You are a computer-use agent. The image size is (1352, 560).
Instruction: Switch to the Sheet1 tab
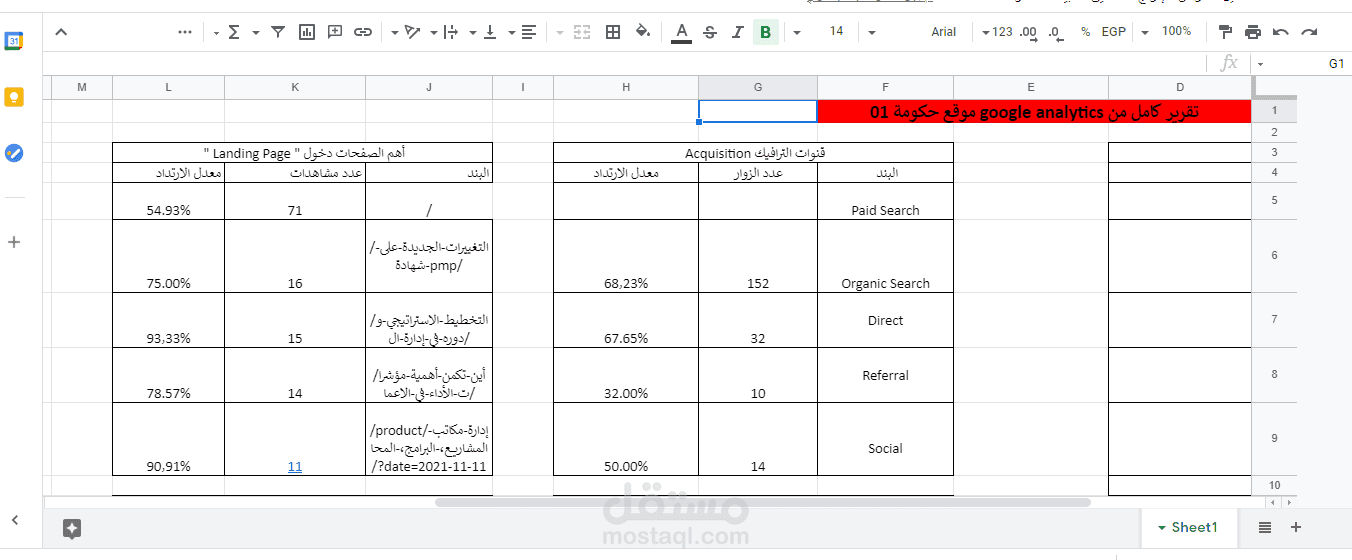pos(1187,527)
